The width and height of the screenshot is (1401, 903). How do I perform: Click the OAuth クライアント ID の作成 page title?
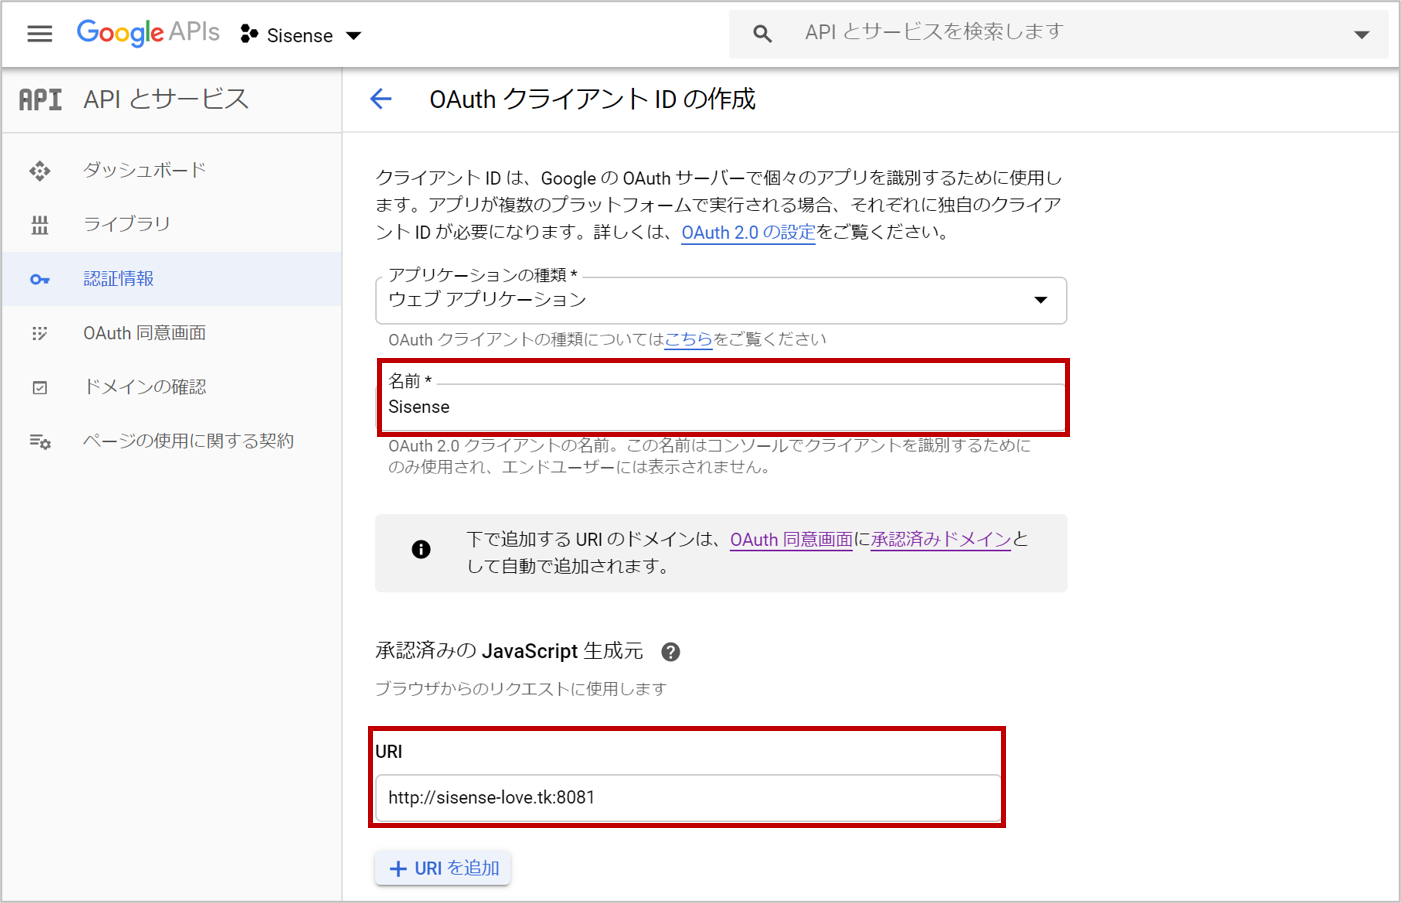592,99
